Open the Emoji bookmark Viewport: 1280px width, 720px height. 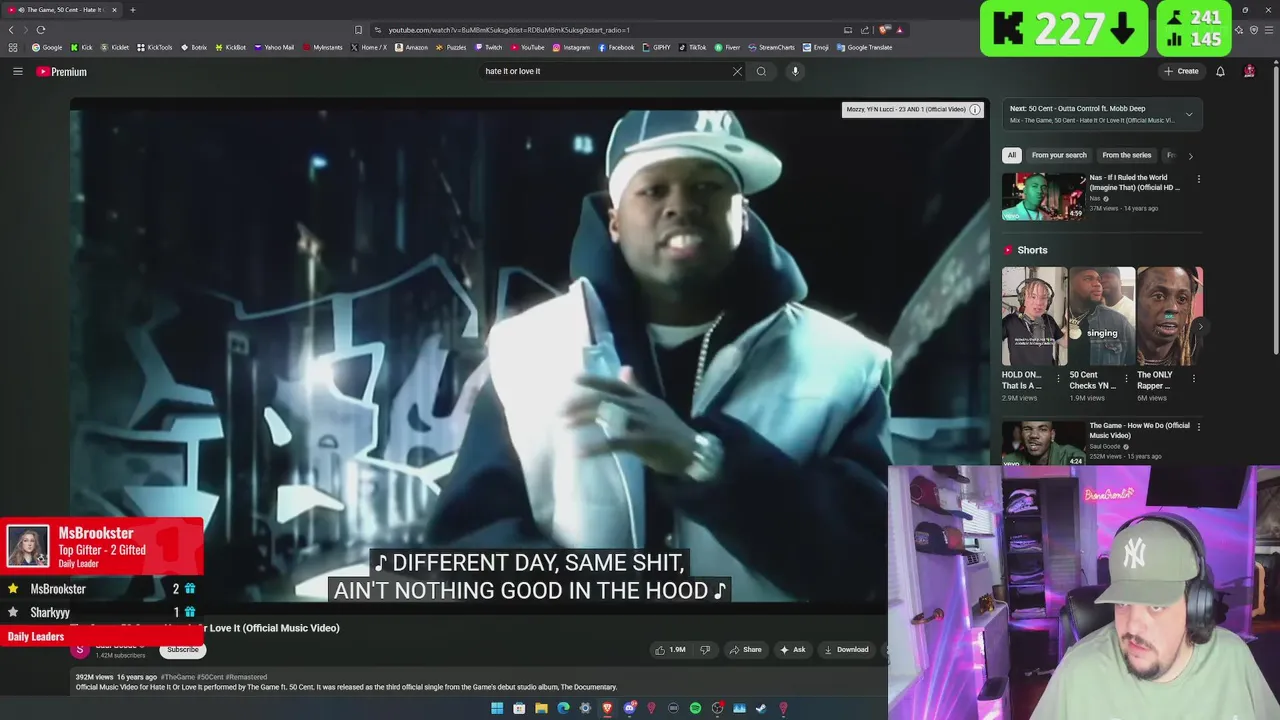[815, 47]
